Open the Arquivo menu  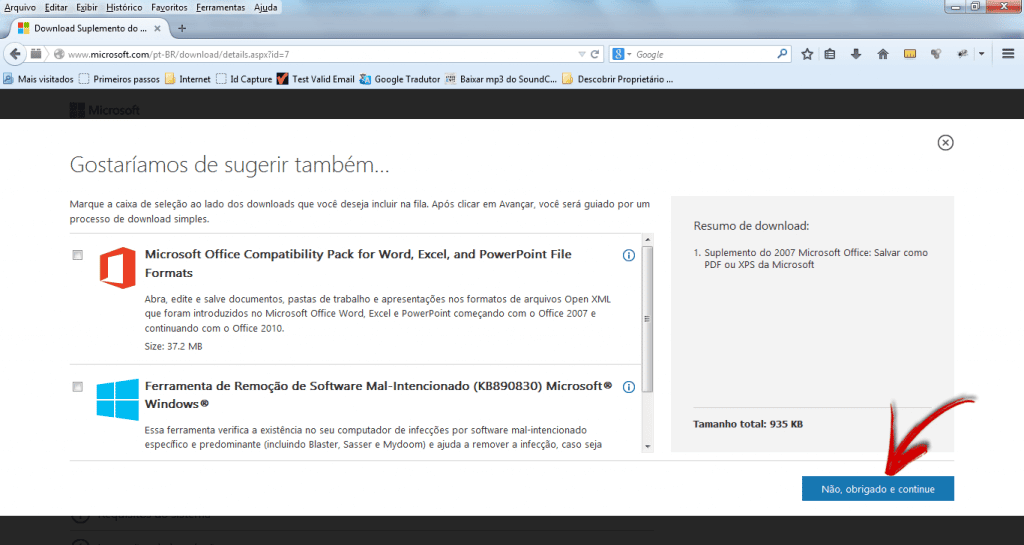[20, 7]
